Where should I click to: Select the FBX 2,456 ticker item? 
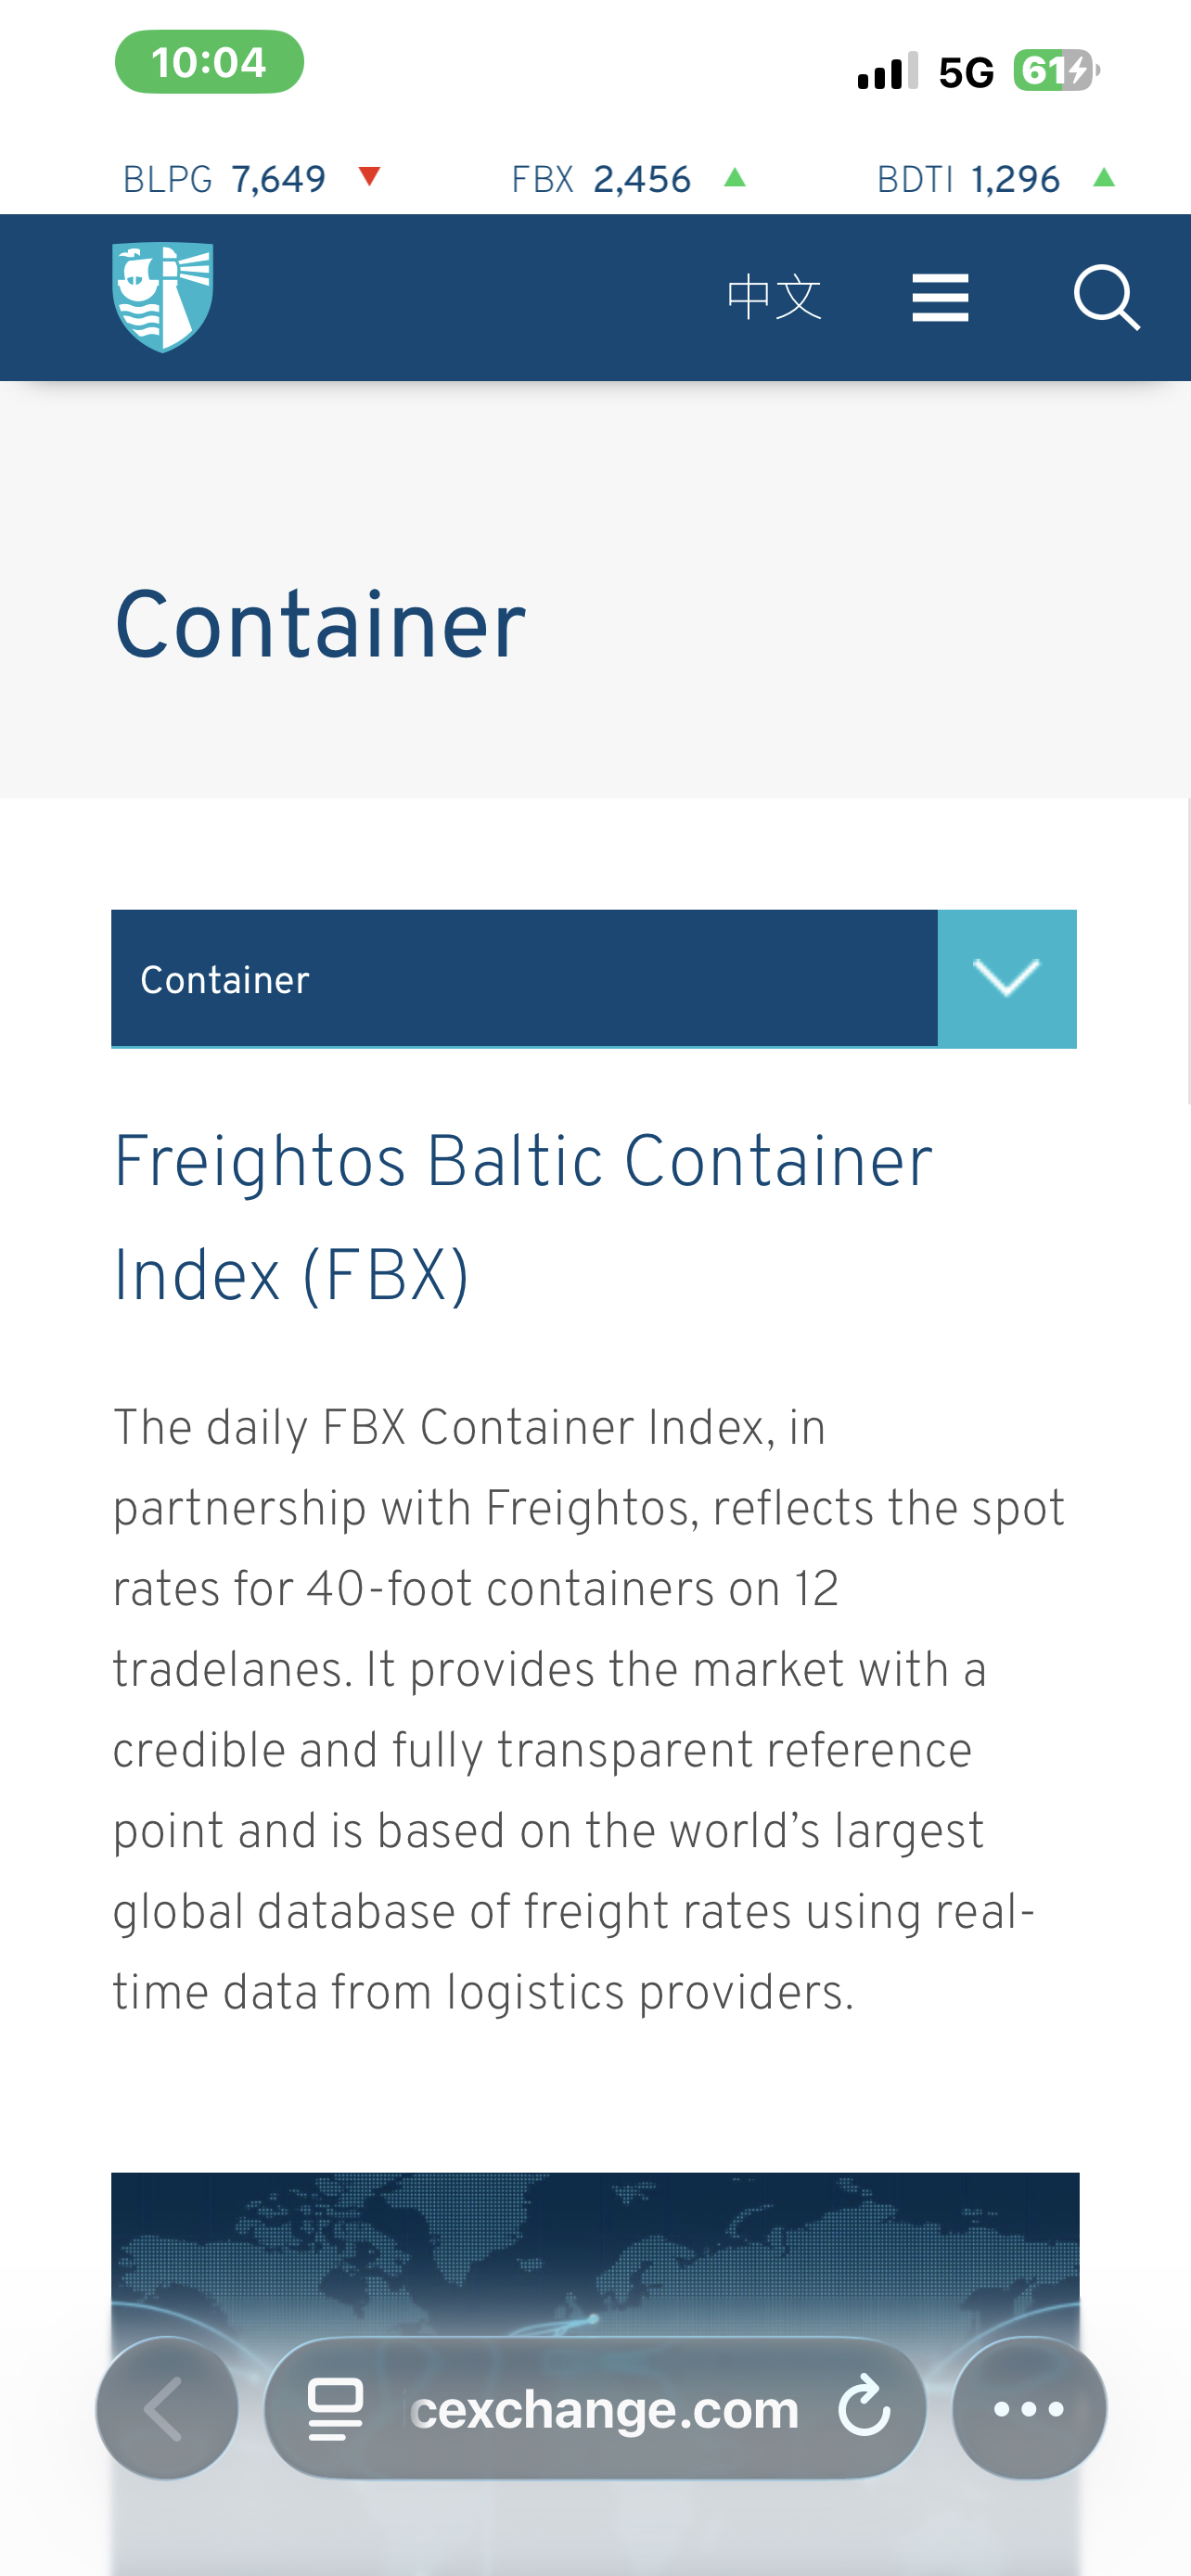pyautogui.click(x=630, y=179)
